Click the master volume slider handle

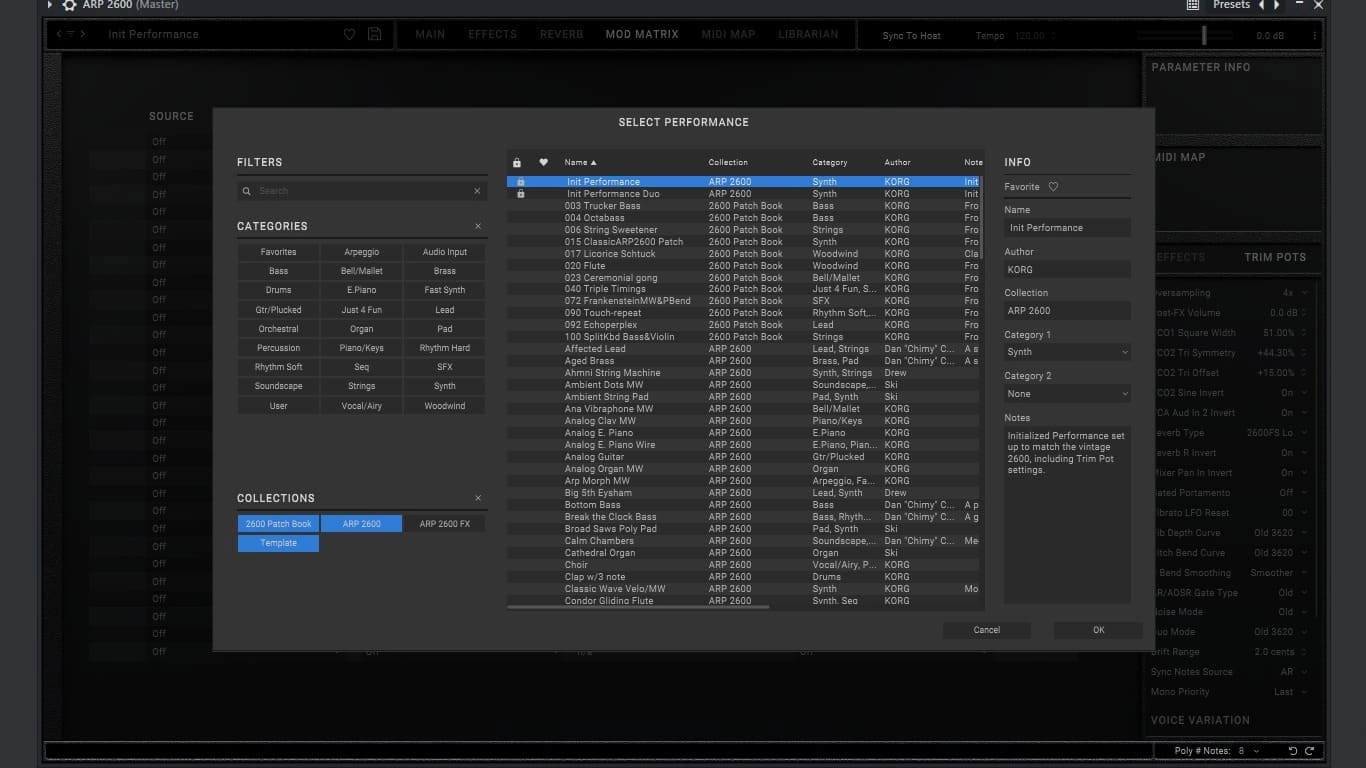tap(1203, 35)
